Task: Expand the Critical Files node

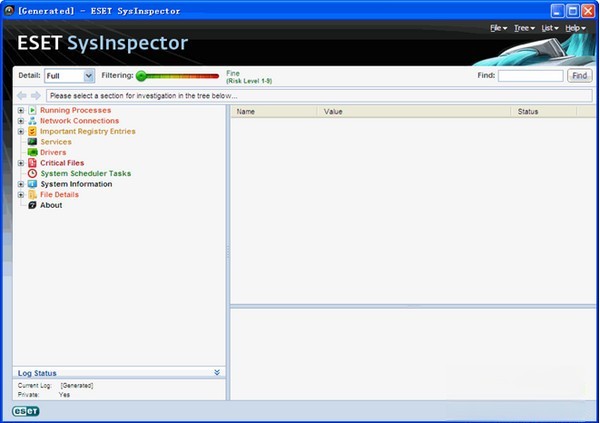Action: click(21, 163)
